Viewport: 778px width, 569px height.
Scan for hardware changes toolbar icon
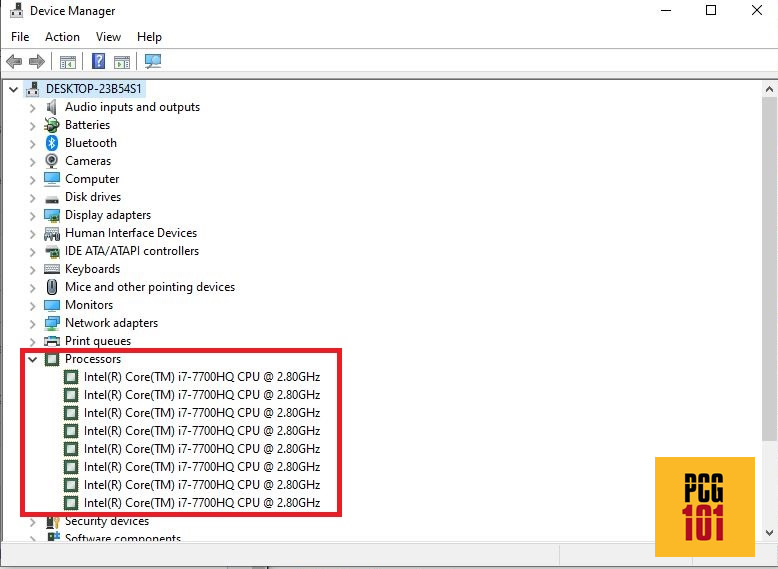coord(153,61)
